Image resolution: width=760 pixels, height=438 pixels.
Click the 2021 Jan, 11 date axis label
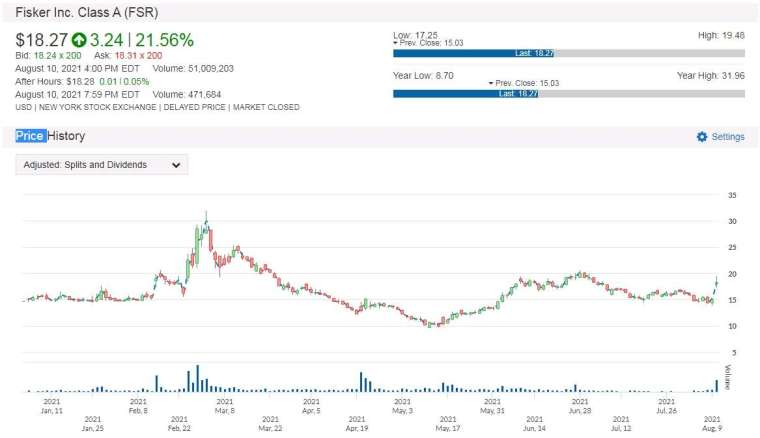pos(52,406)
